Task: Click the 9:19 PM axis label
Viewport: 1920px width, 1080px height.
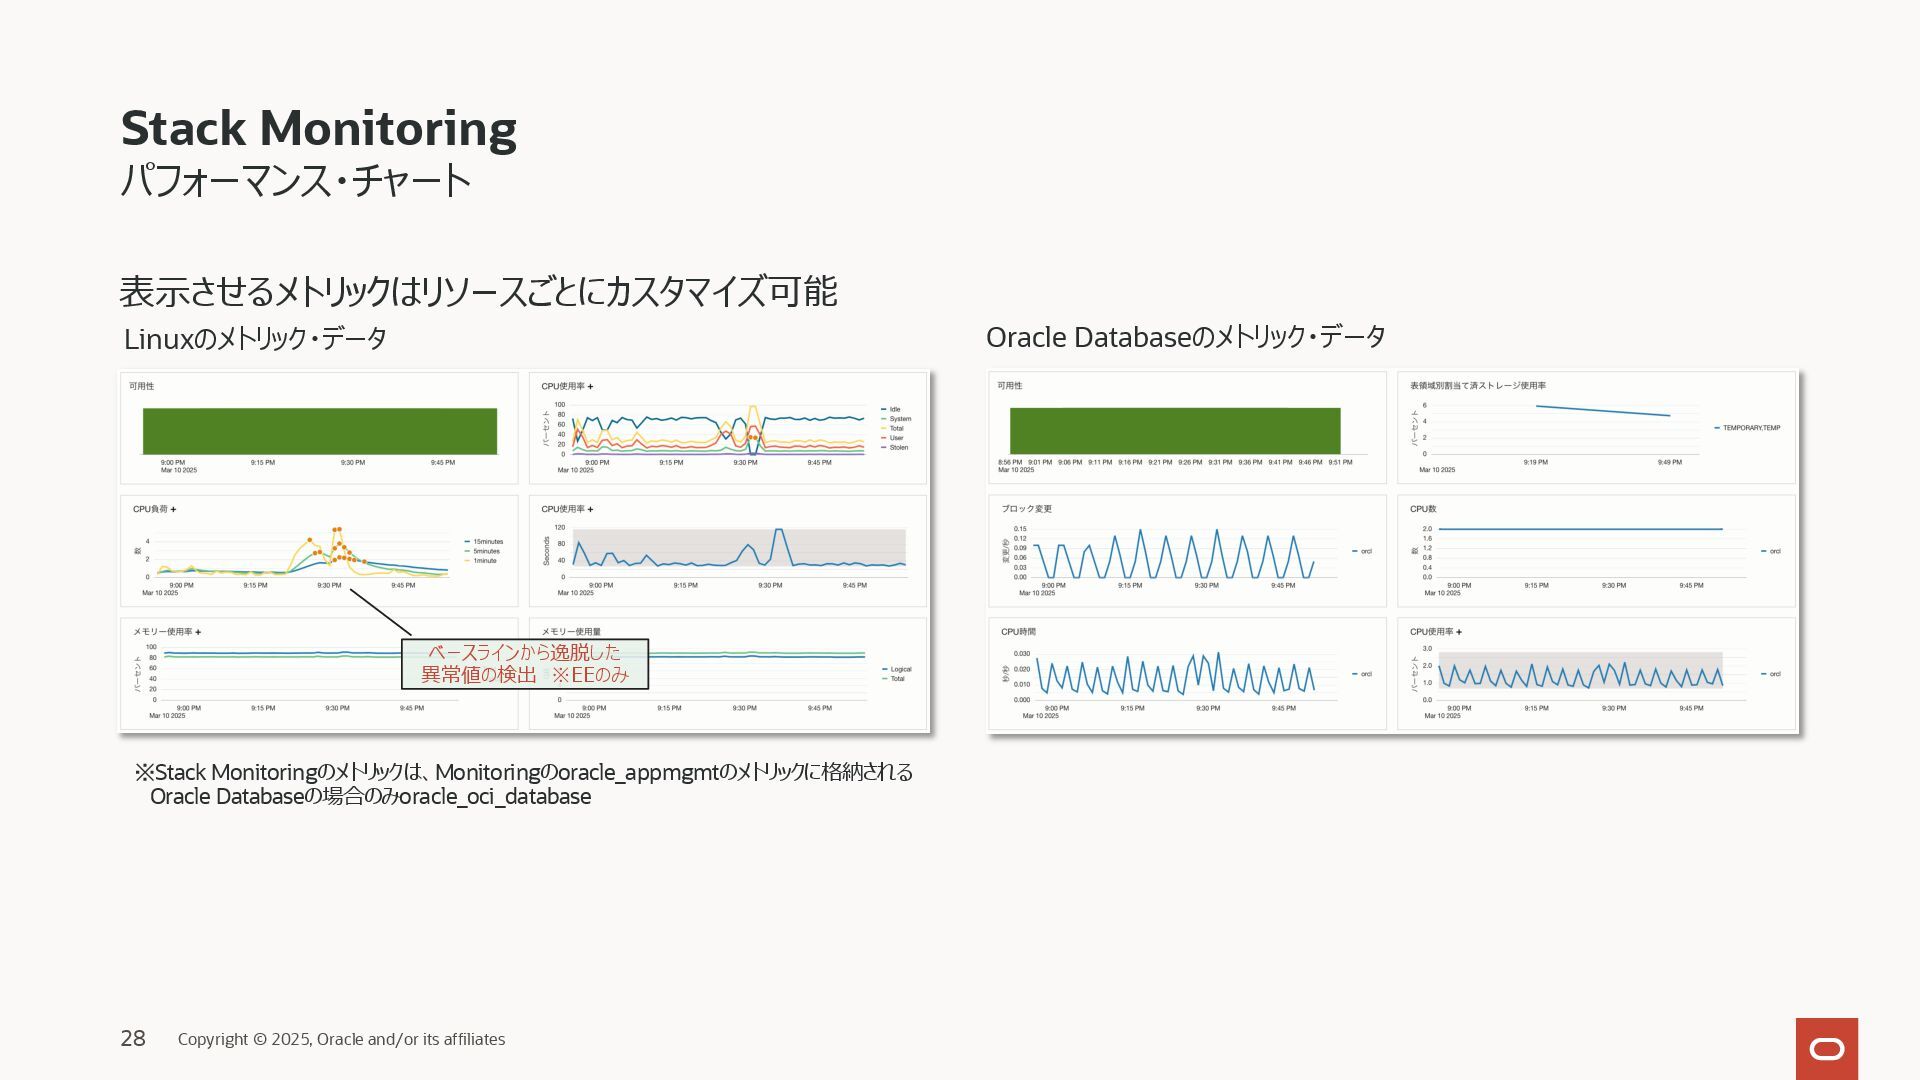Action: tap(1535, 463)
